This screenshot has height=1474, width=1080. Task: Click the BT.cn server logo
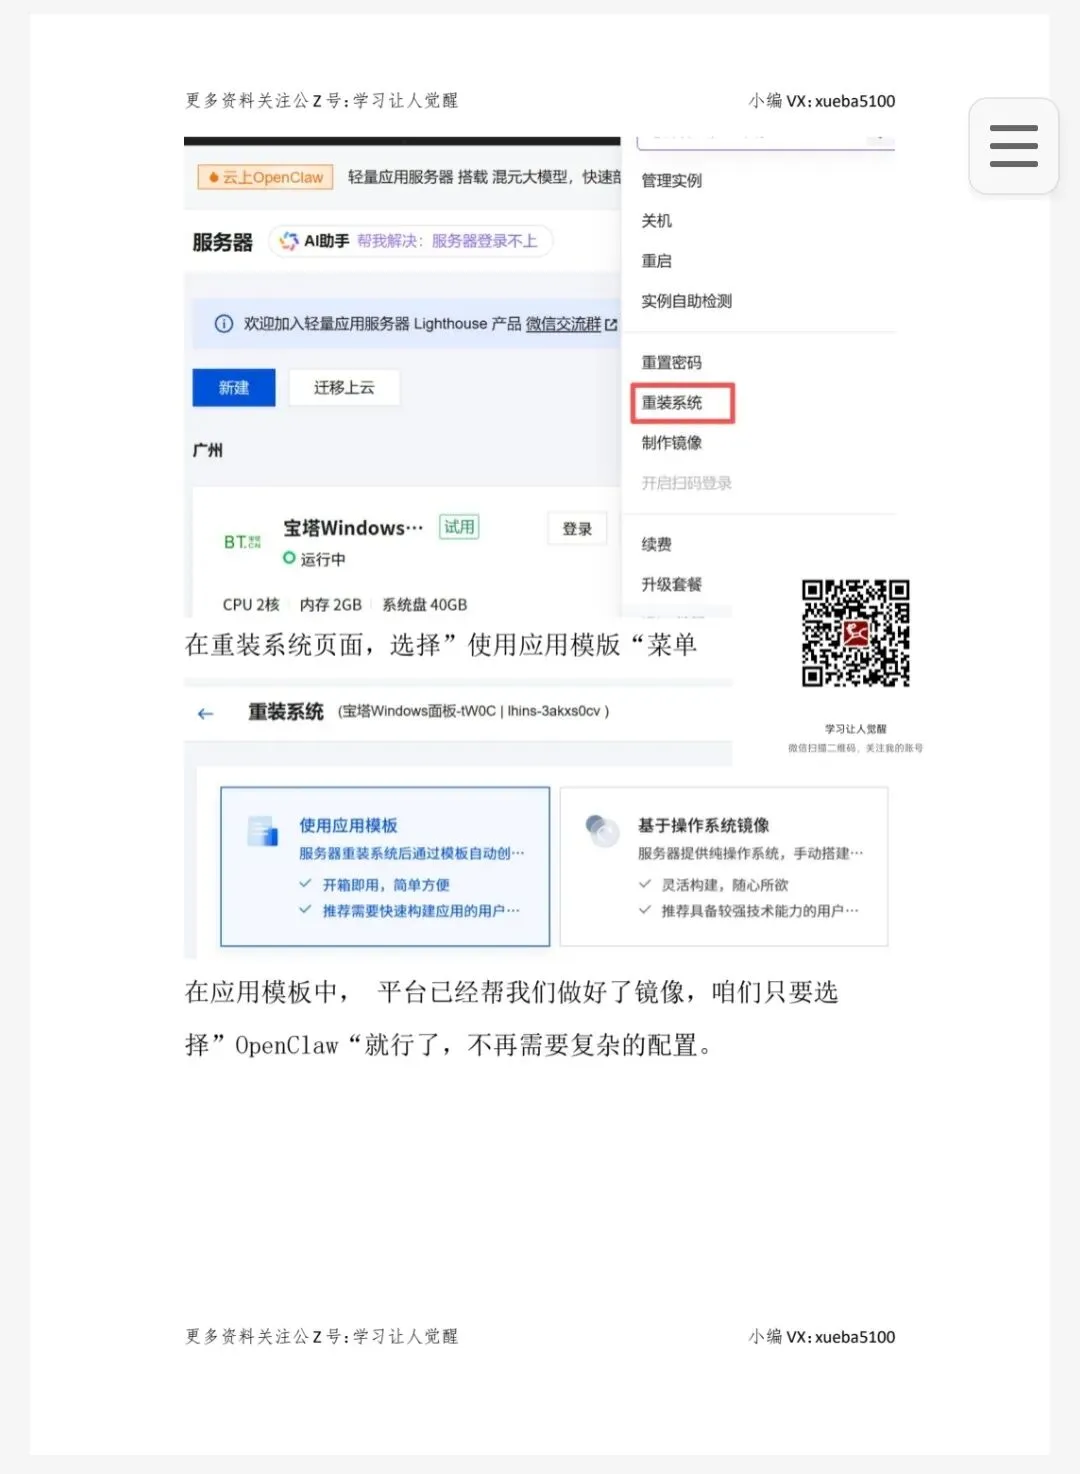click(x=242, y=542)
